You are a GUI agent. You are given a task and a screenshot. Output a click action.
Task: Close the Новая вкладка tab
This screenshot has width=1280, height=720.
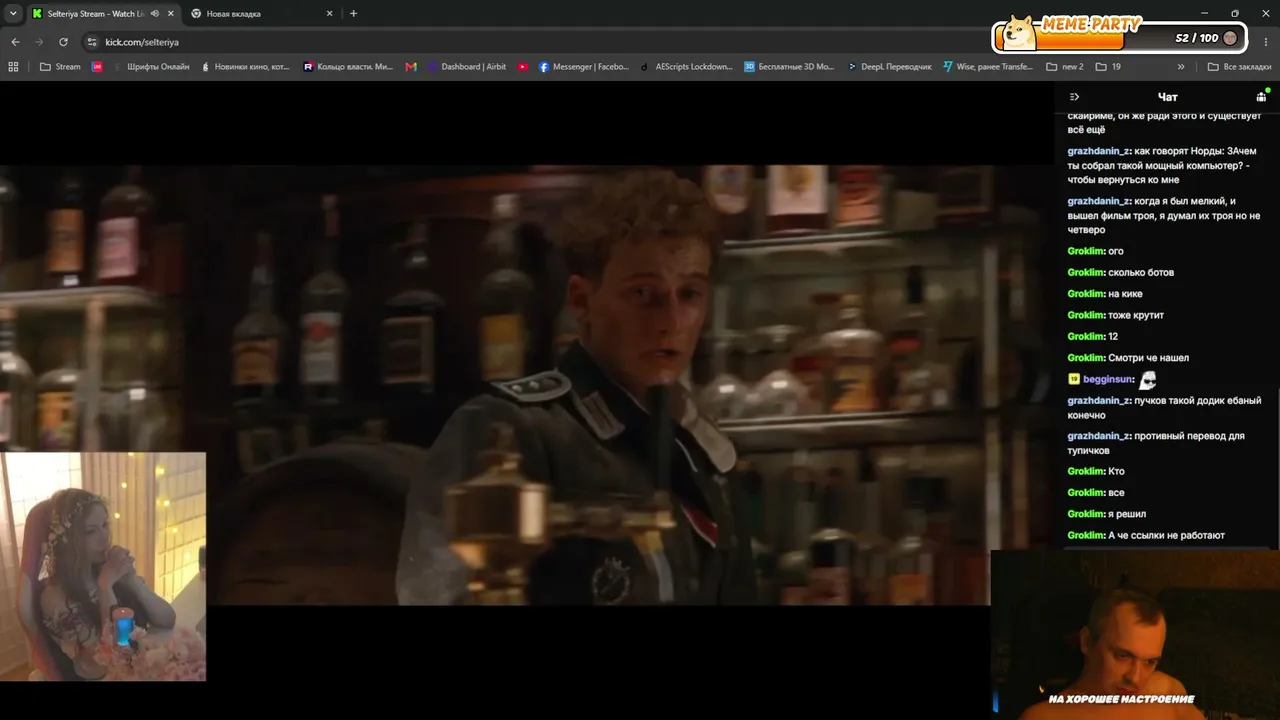pyautogui.click(x=330, y=14)
